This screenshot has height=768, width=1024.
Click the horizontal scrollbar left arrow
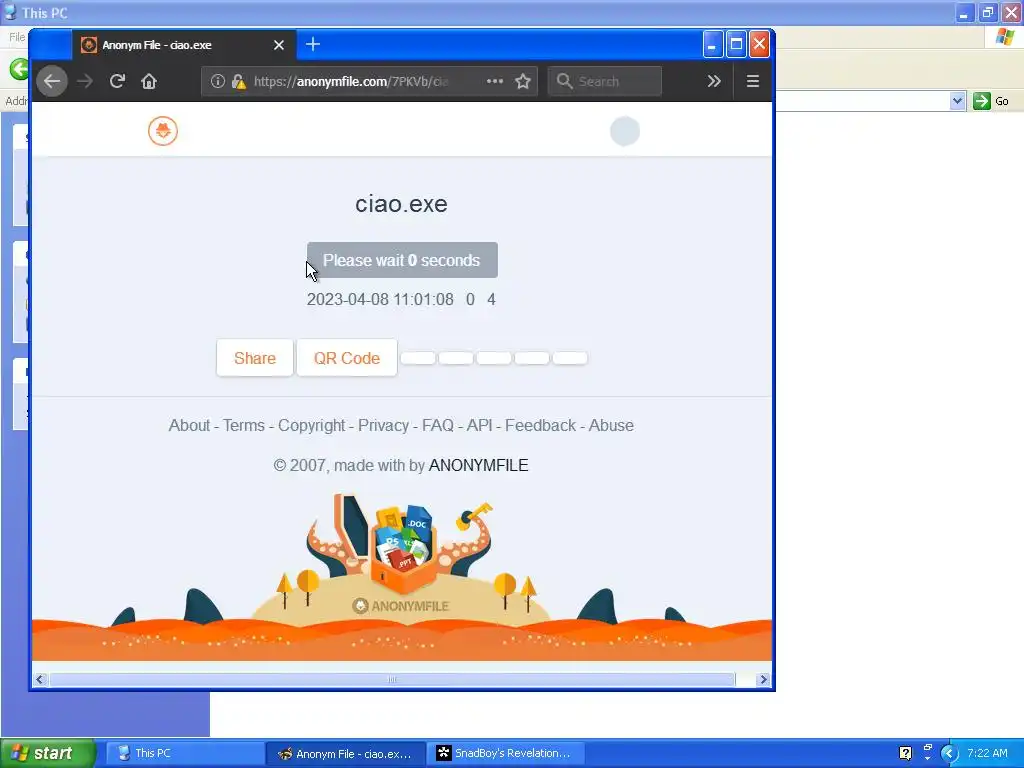click(x=40, y=679)
